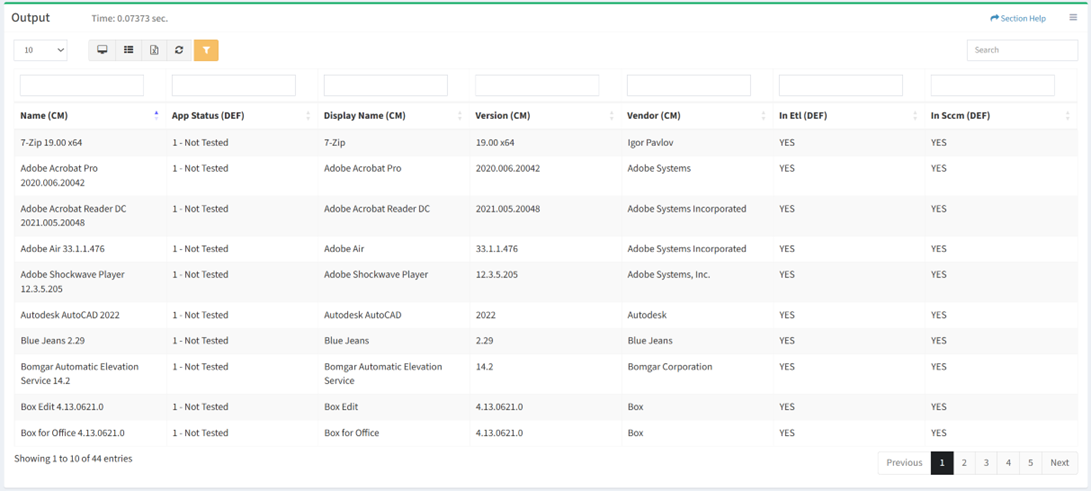
Task: Click the monitor display view icon
Action: (x=102, y=50)
